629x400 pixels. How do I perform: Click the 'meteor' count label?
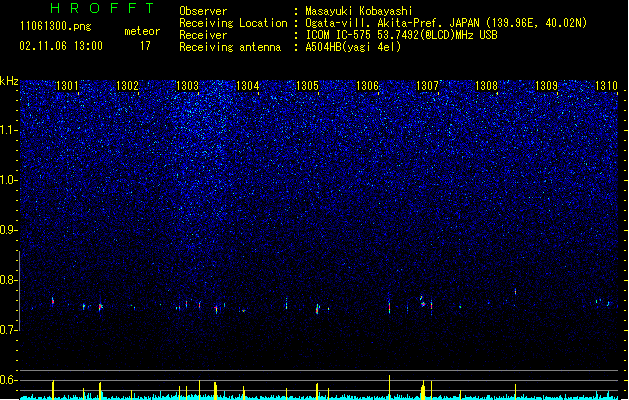(x=142, y=31)
